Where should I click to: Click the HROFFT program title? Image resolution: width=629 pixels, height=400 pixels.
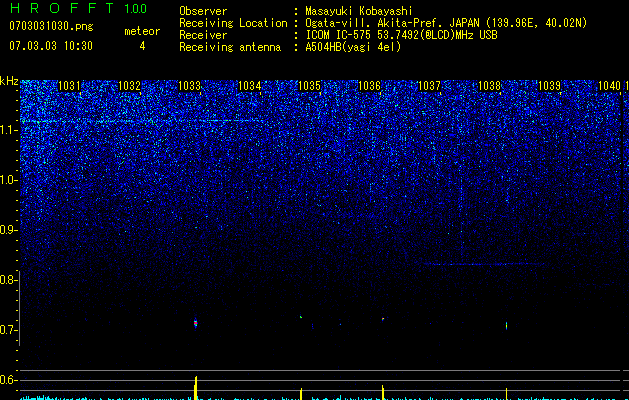pyautogui.click(x=62, y=8)
